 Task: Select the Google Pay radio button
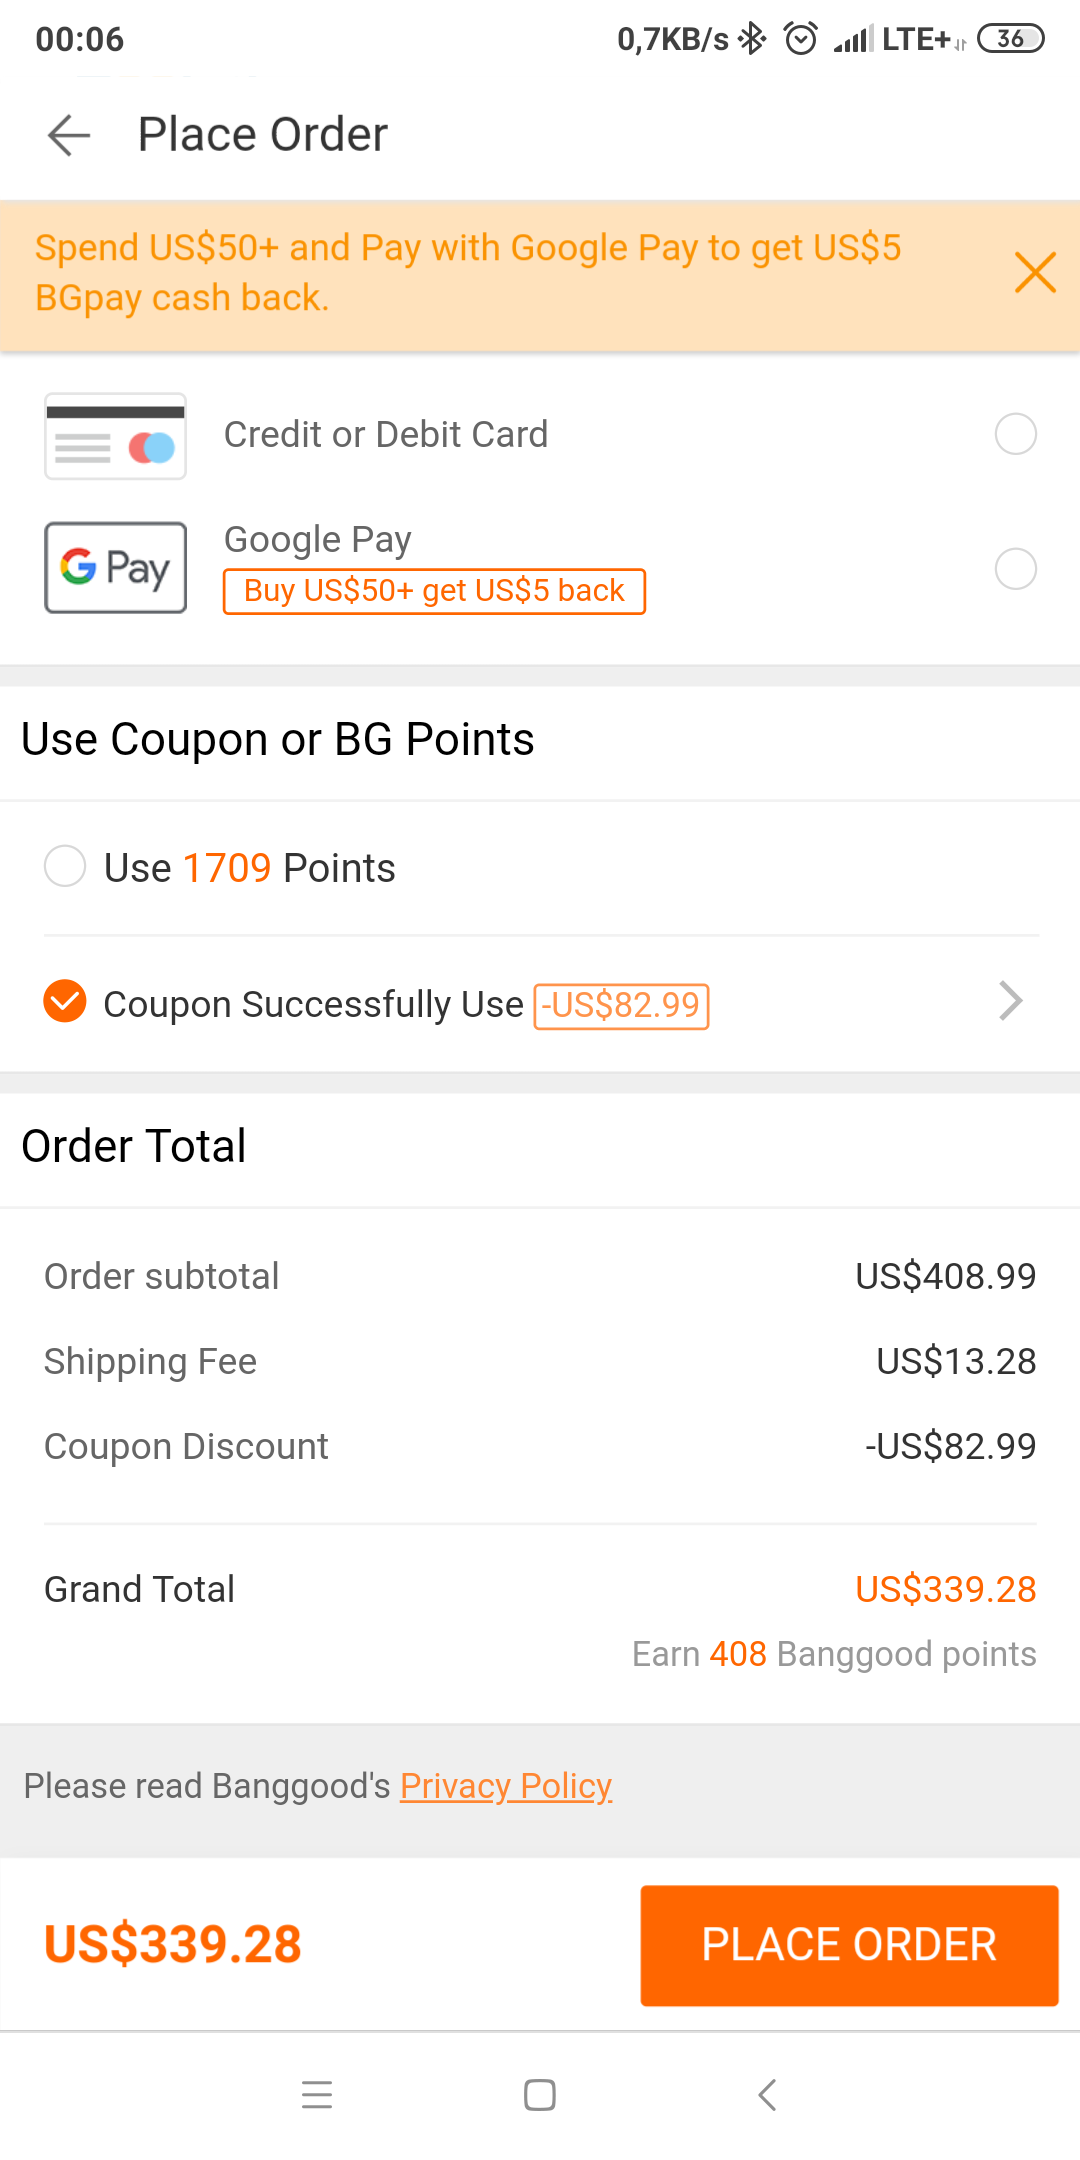click(x=1015, y=569)
